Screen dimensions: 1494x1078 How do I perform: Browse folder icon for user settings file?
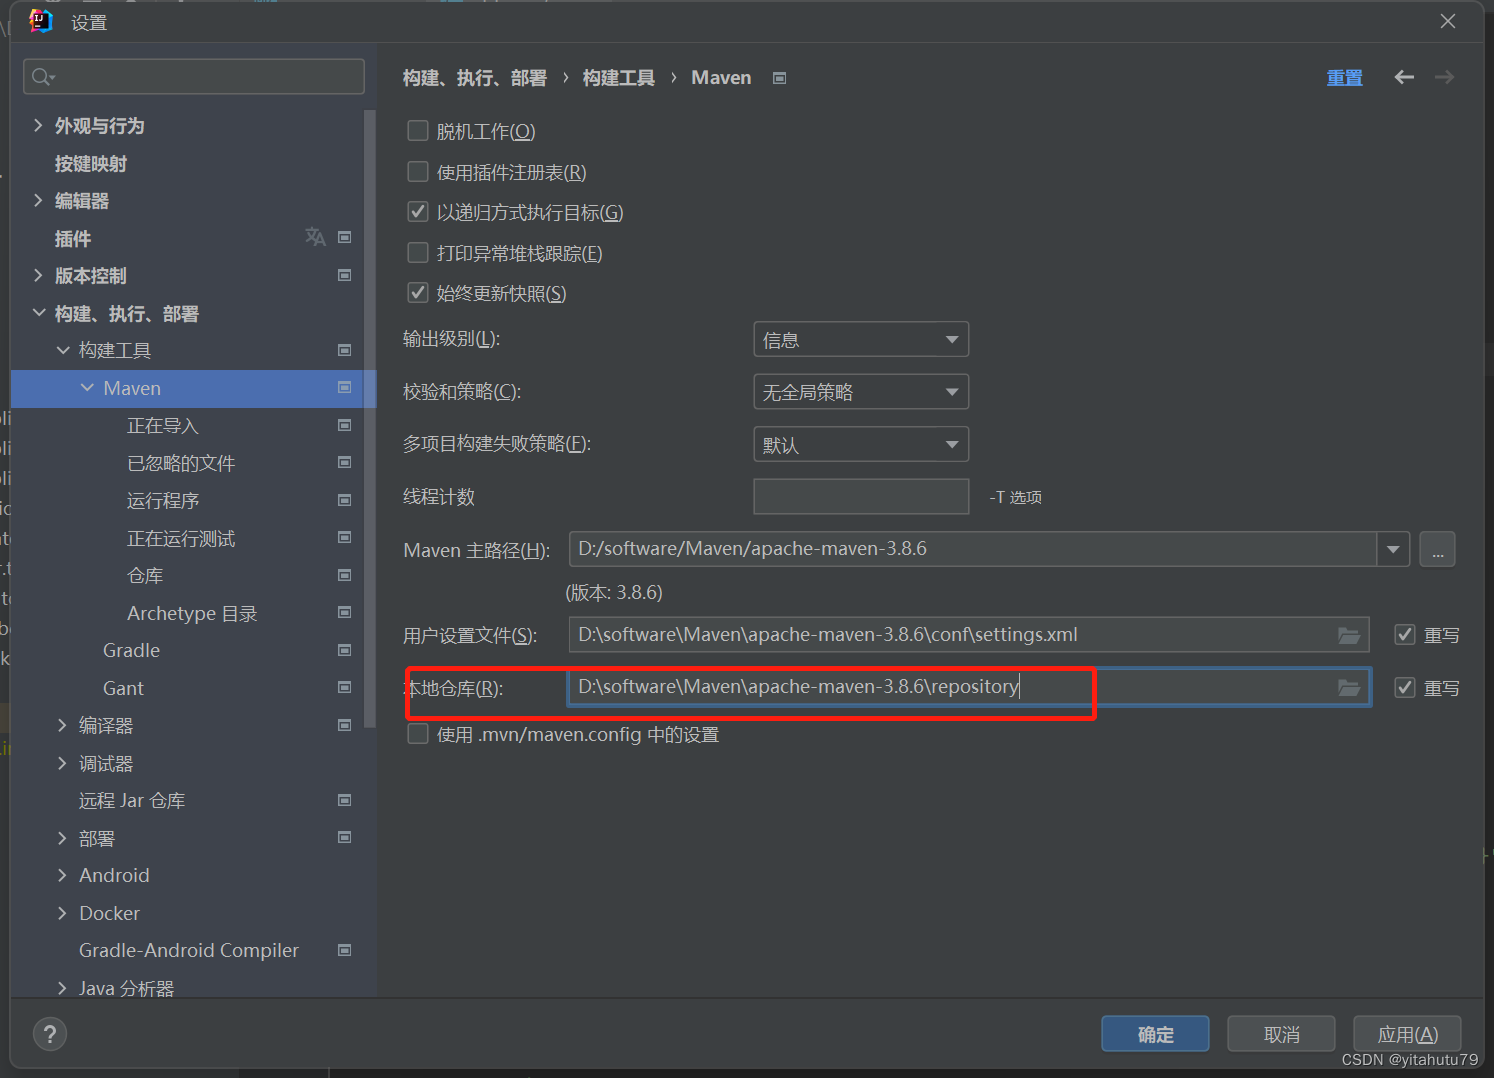[1349, 635]
